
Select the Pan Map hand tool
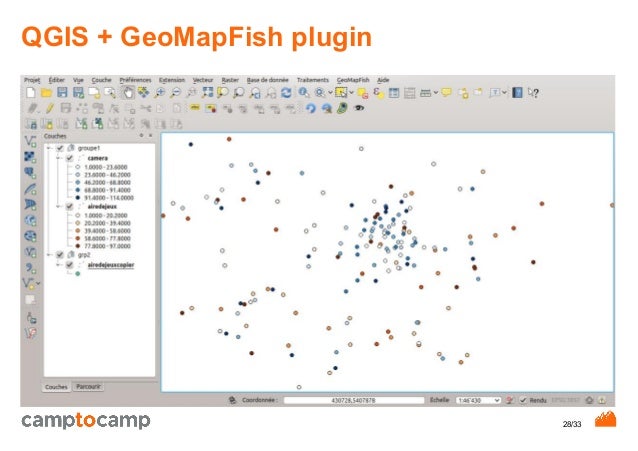(128, 93)
